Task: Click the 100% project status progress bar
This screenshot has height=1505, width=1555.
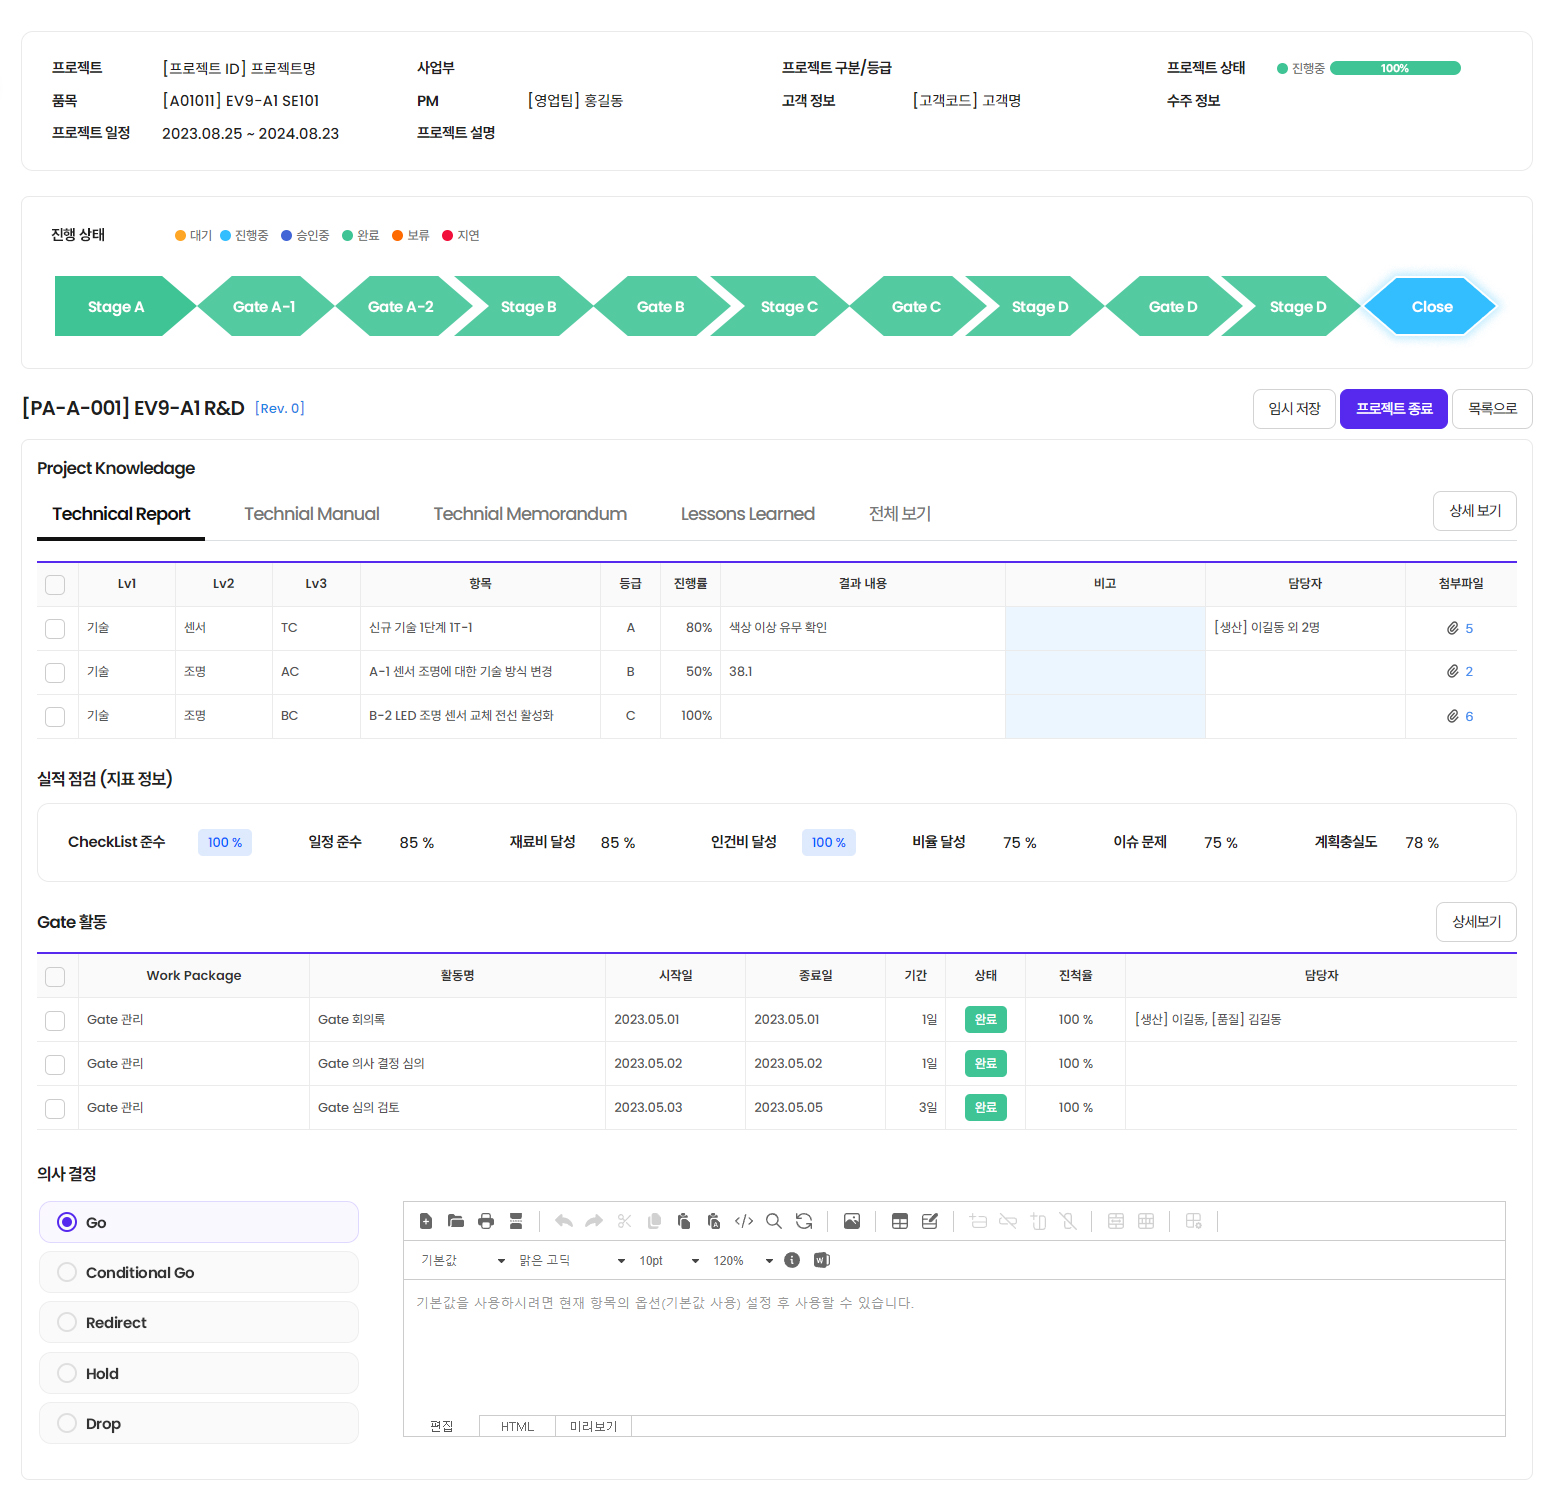Action: pyautogui.click(x=1394, y=68)
